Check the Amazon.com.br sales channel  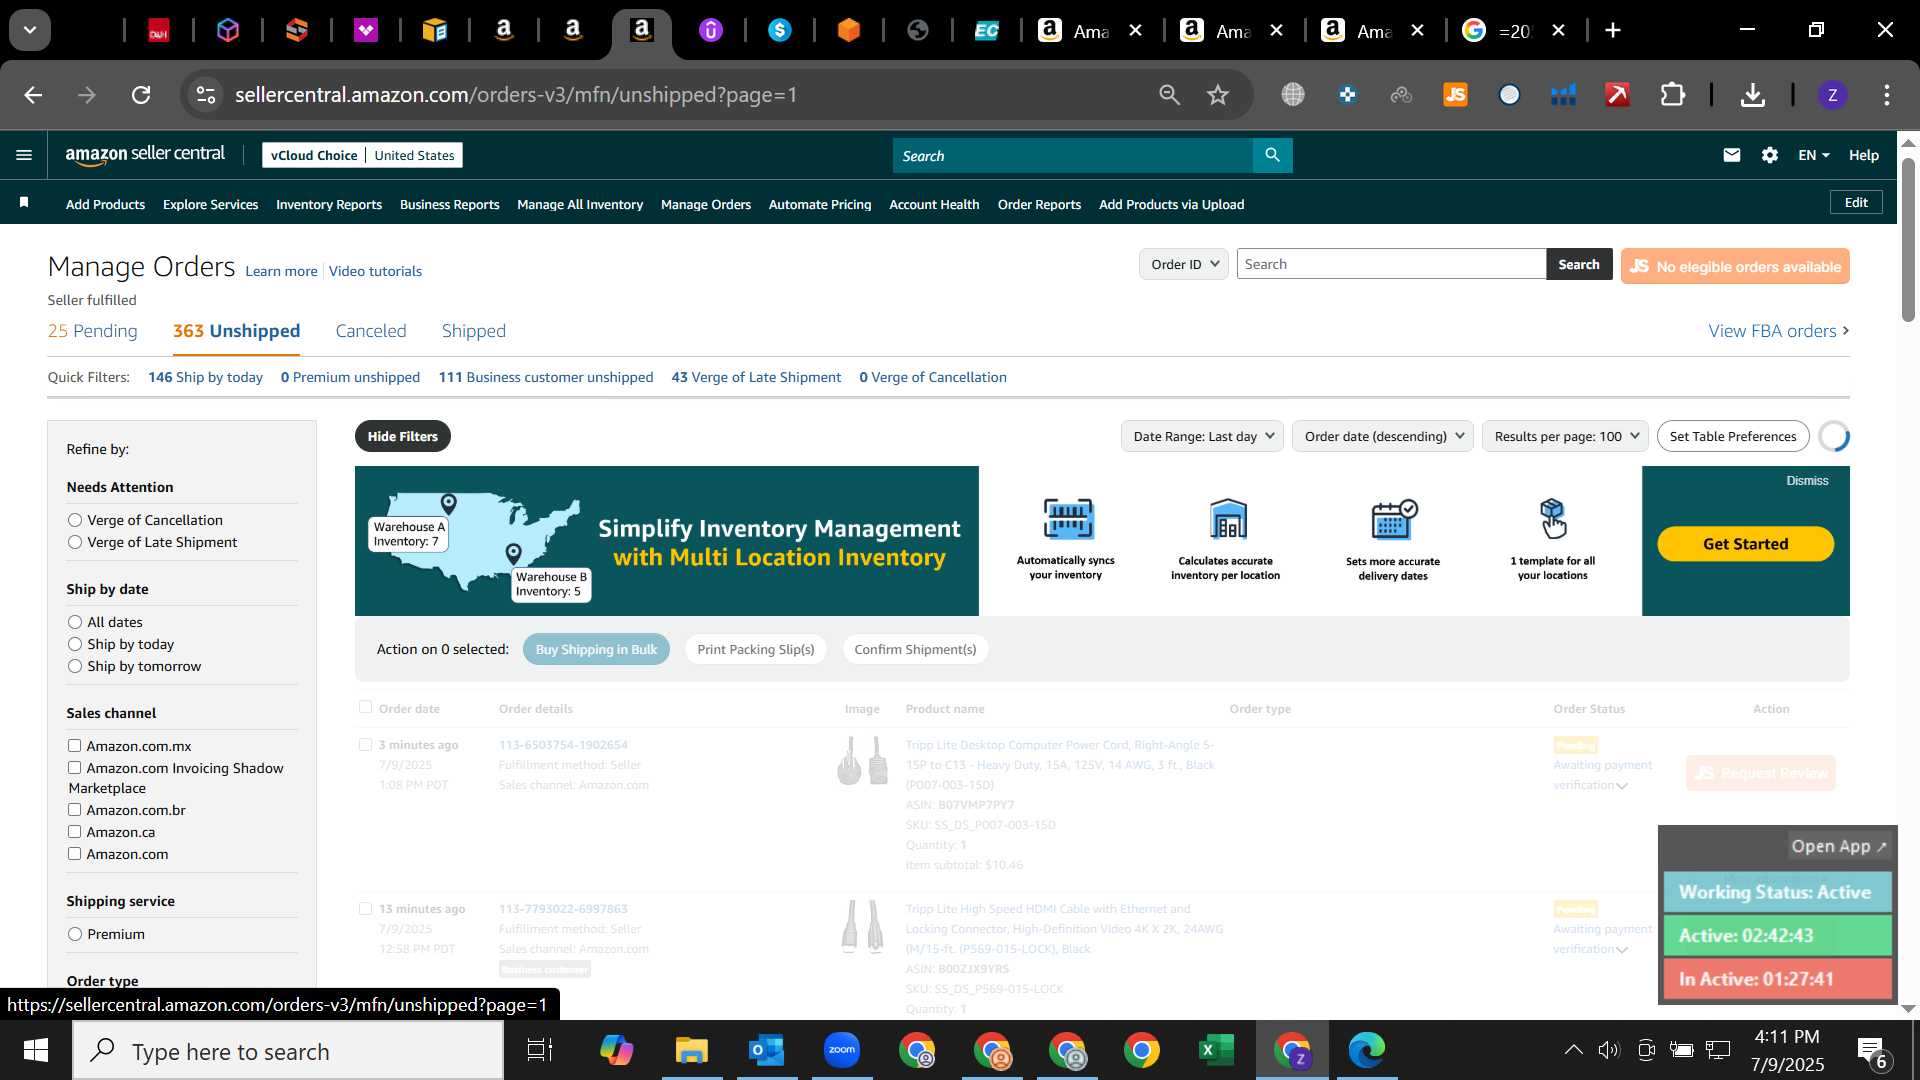tap(74, 809)
